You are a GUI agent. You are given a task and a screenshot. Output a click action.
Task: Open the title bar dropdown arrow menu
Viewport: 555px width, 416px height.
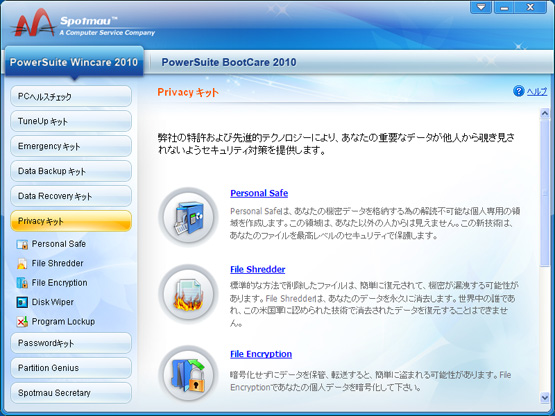(x=481, y=7)
